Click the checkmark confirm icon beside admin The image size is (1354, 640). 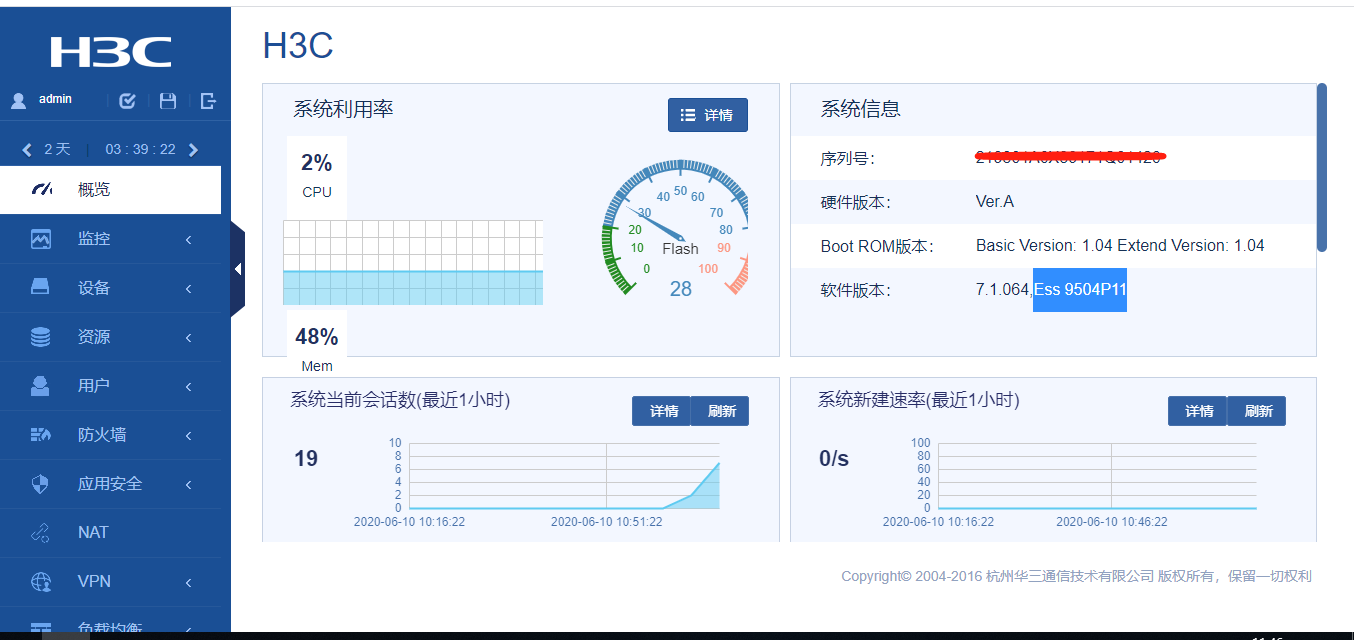127,101
